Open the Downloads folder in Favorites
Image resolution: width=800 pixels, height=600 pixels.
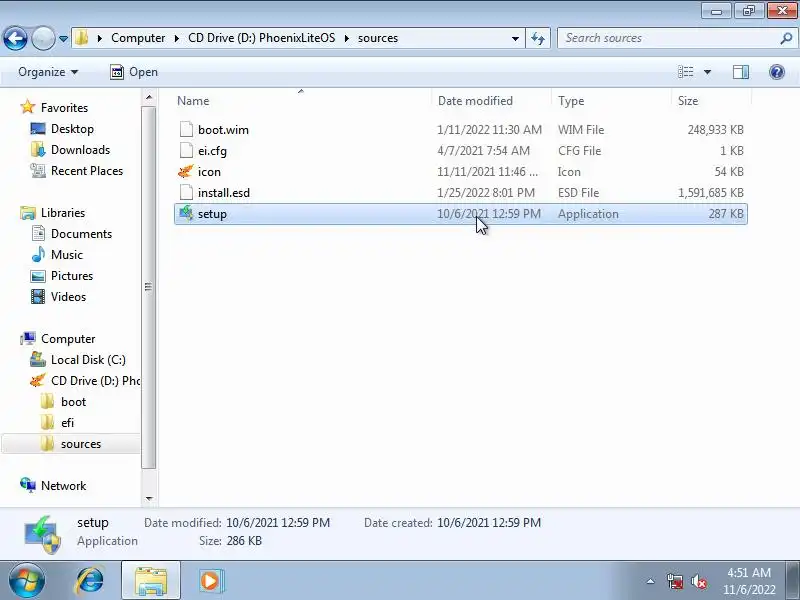pos(80,149)
